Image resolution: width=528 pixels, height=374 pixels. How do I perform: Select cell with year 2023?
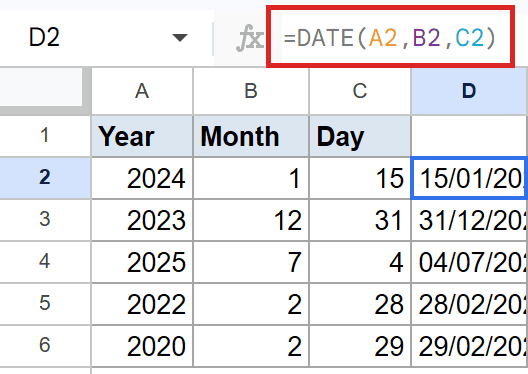point(142,220)
